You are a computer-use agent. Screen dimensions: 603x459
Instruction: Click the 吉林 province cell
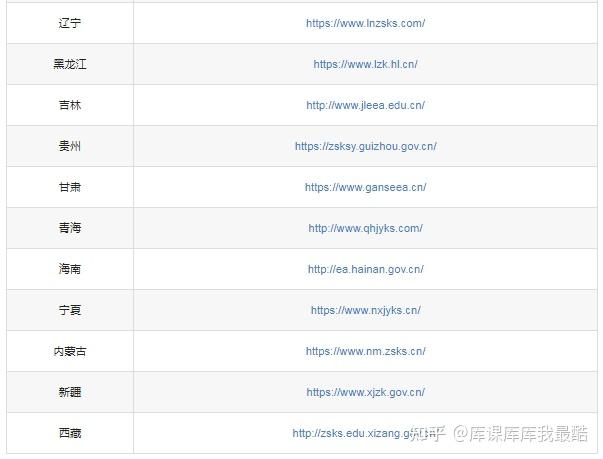point(70,105)
